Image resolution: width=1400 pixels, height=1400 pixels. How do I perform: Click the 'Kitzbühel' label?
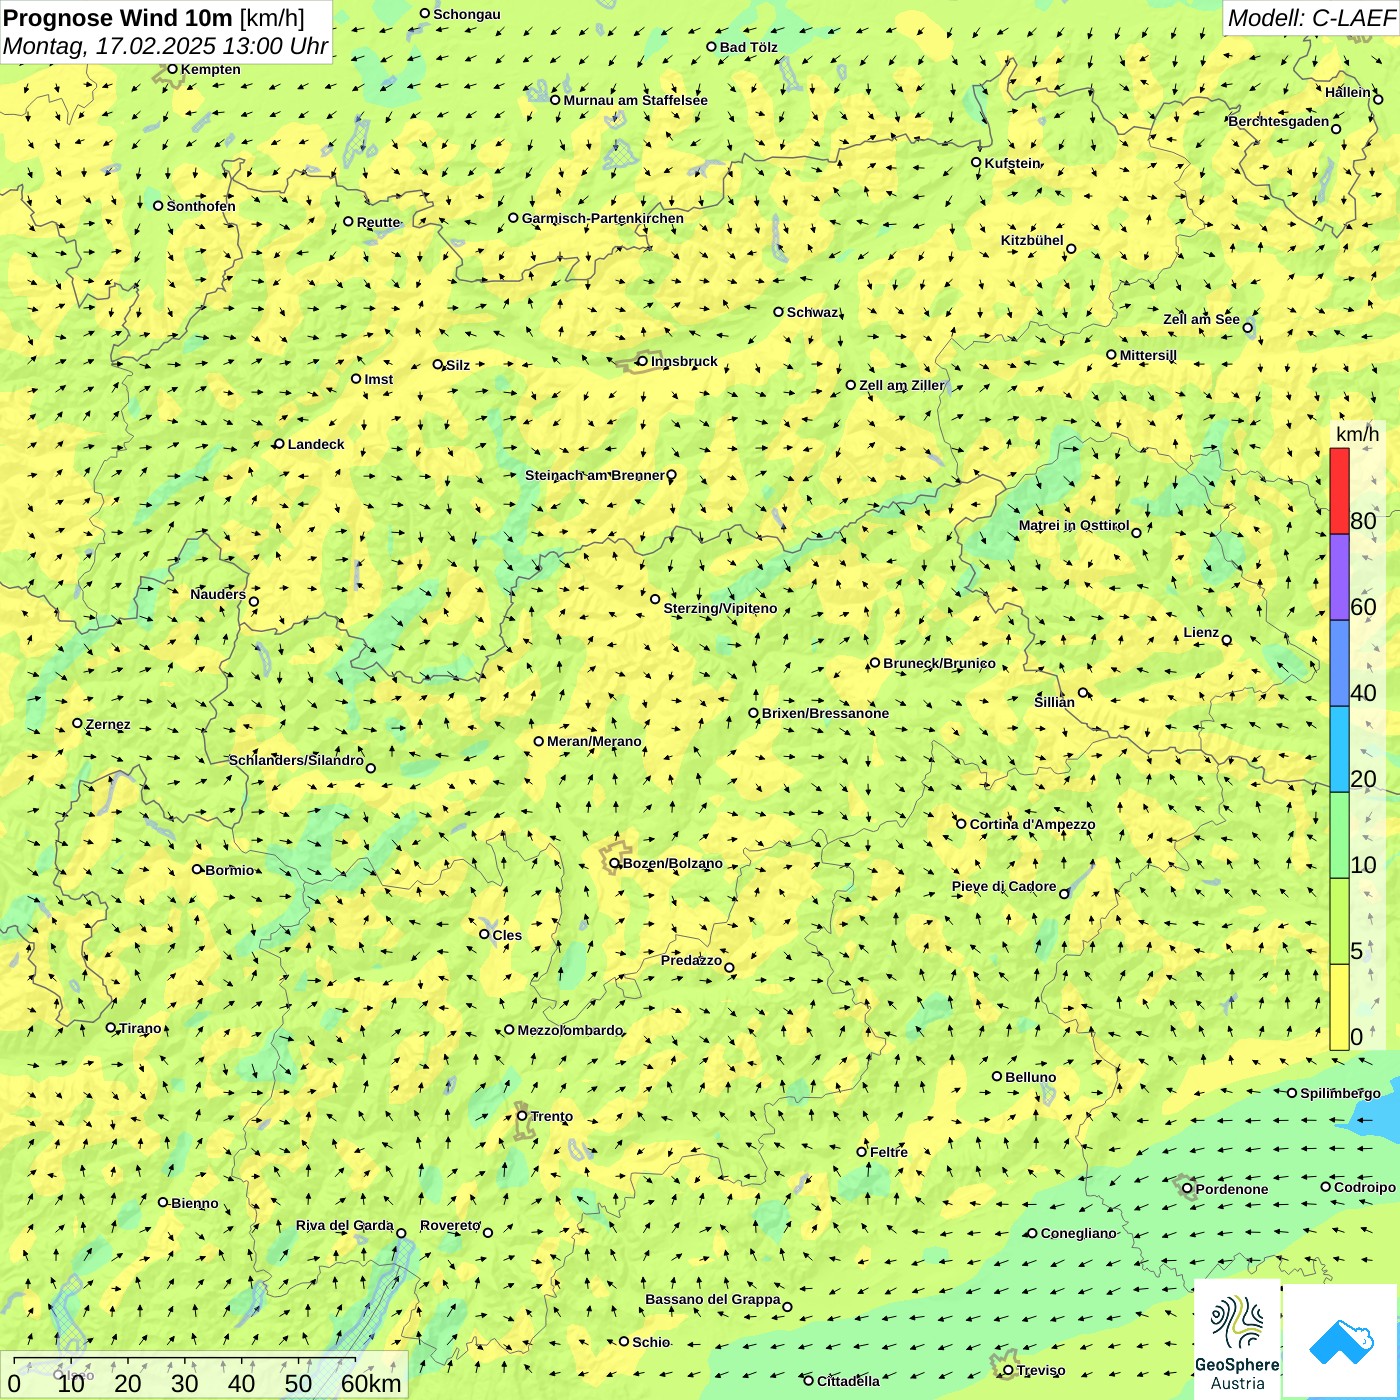(x=1032, y=240)
